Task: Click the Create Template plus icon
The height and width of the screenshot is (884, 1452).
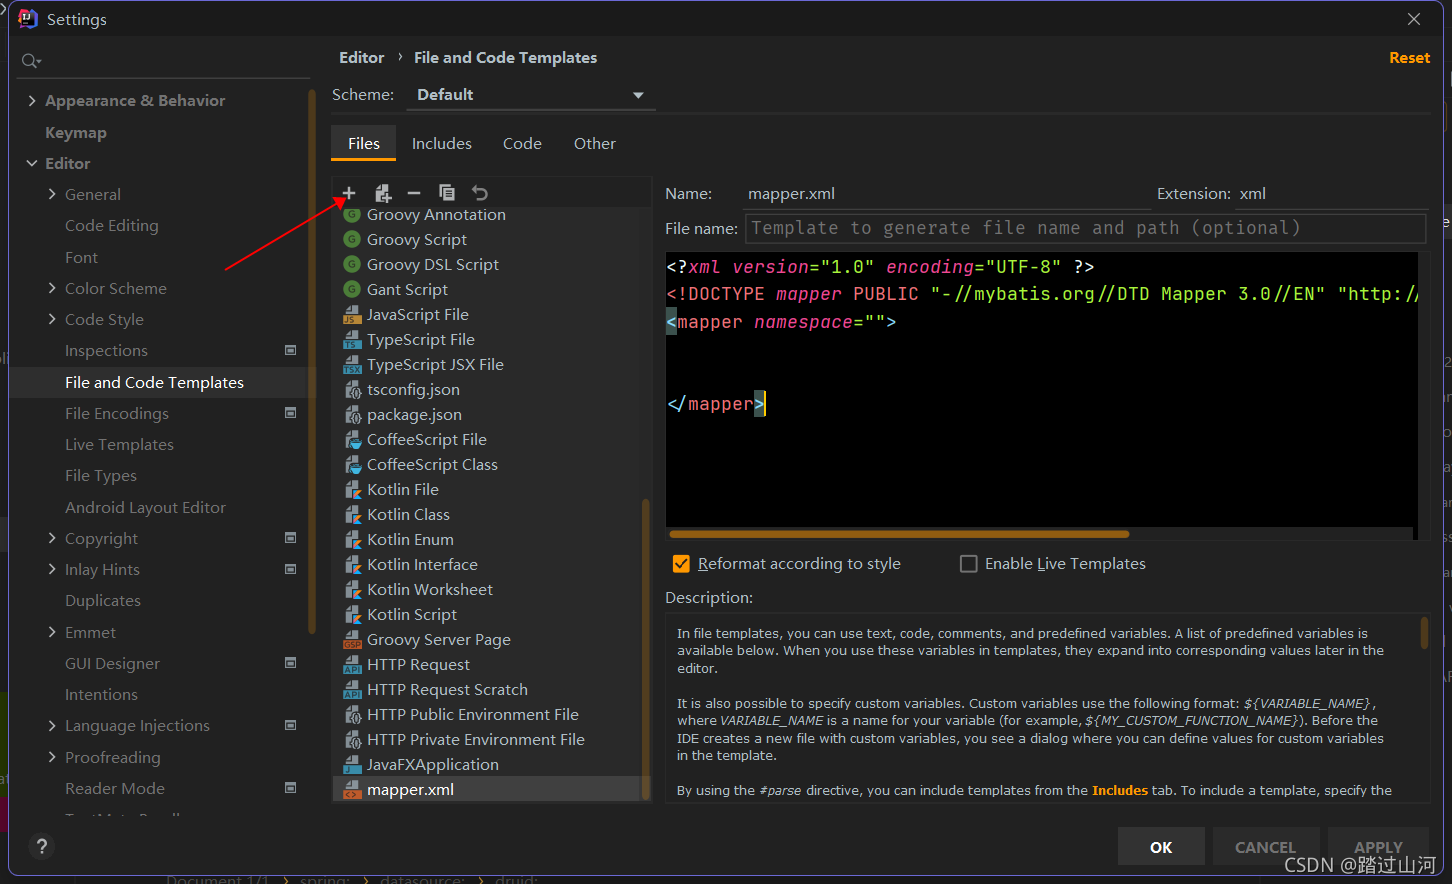Action: 349,193
